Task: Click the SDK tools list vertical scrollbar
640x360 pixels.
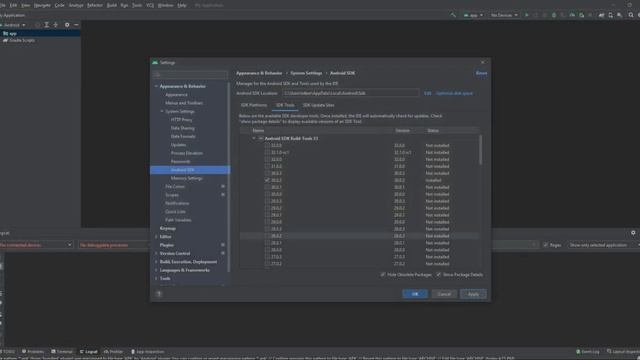Action: [480, 150]
